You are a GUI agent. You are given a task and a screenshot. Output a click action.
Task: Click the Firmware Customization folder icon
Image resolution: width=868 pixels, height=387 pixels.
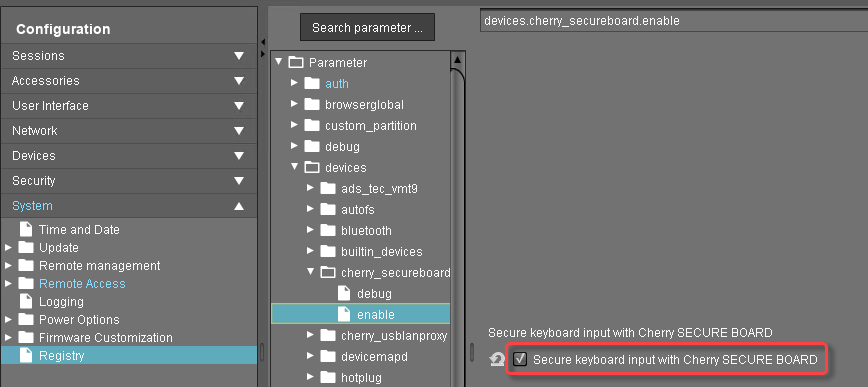tap(26, 337)
